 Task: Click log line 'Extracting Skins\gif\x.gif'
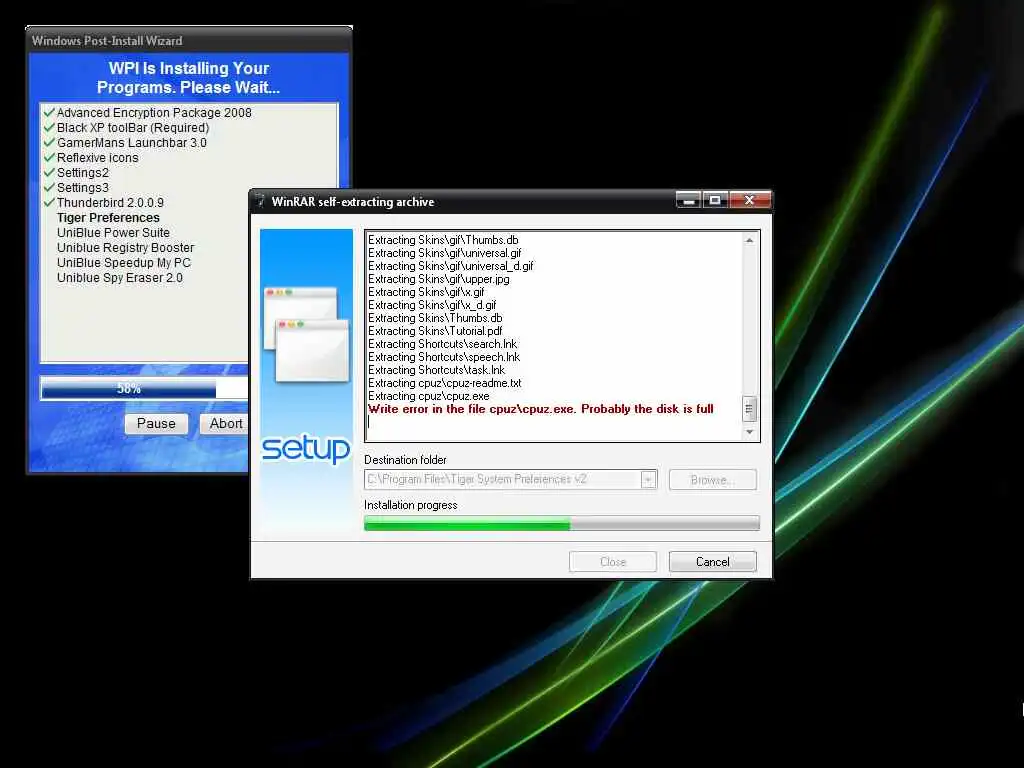click(426, 292)
